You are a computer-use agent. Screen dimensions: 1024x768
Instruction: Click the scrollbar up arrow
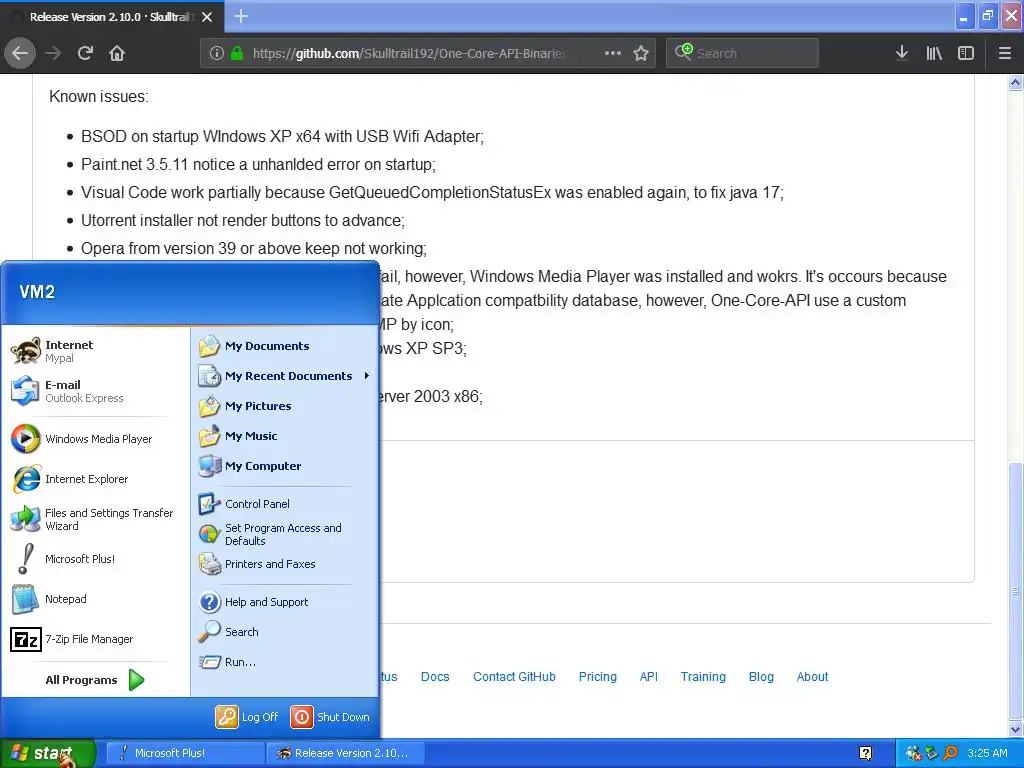(1016, 82)
